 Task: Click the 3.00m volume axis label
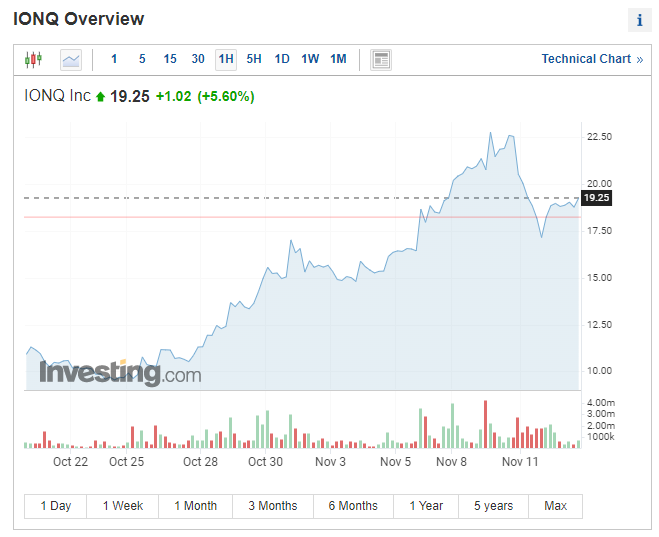coord(601,414)
